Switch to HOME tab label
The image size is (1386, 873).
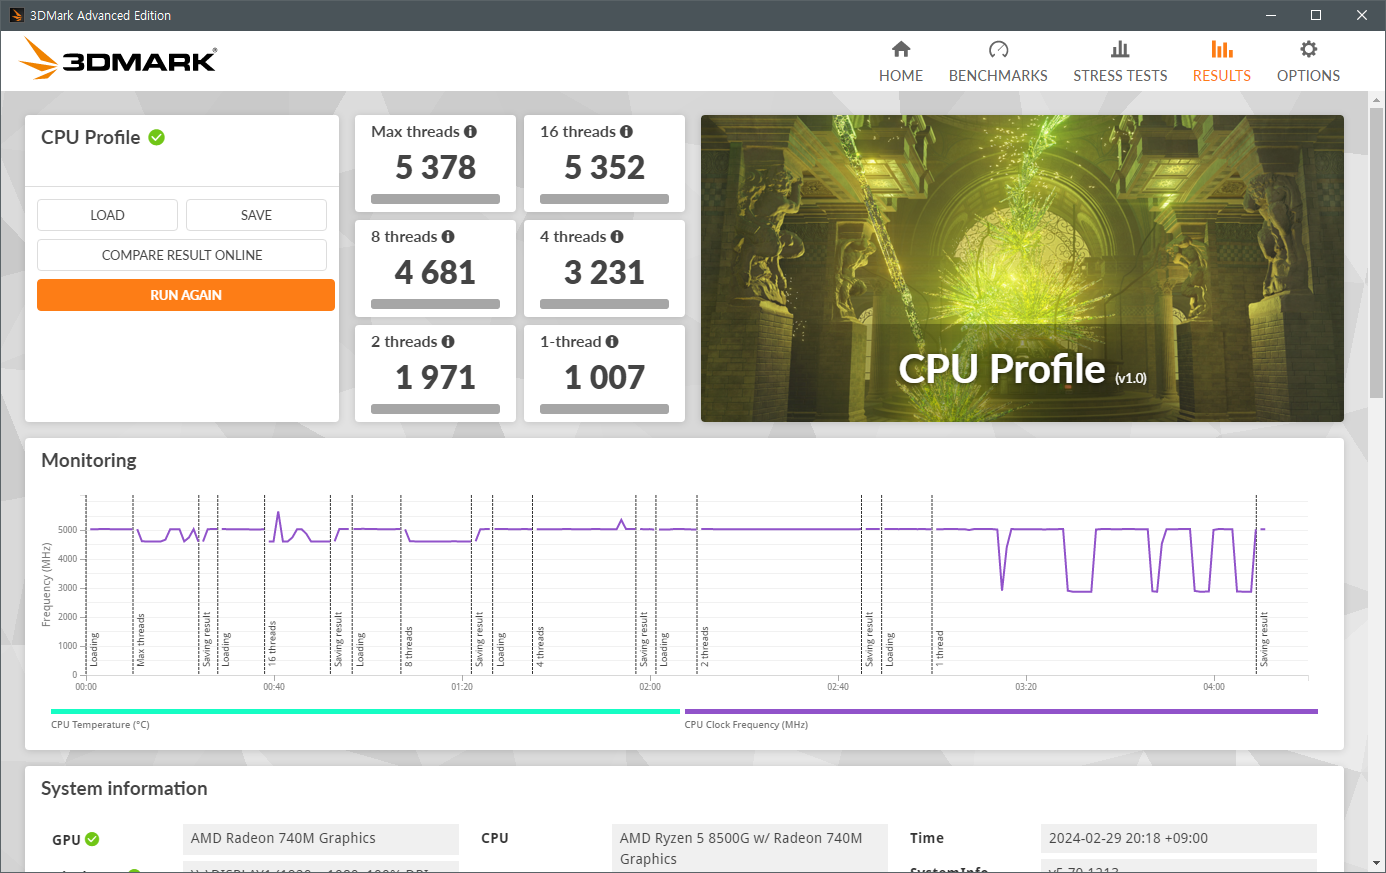click(x=901, y=76)
